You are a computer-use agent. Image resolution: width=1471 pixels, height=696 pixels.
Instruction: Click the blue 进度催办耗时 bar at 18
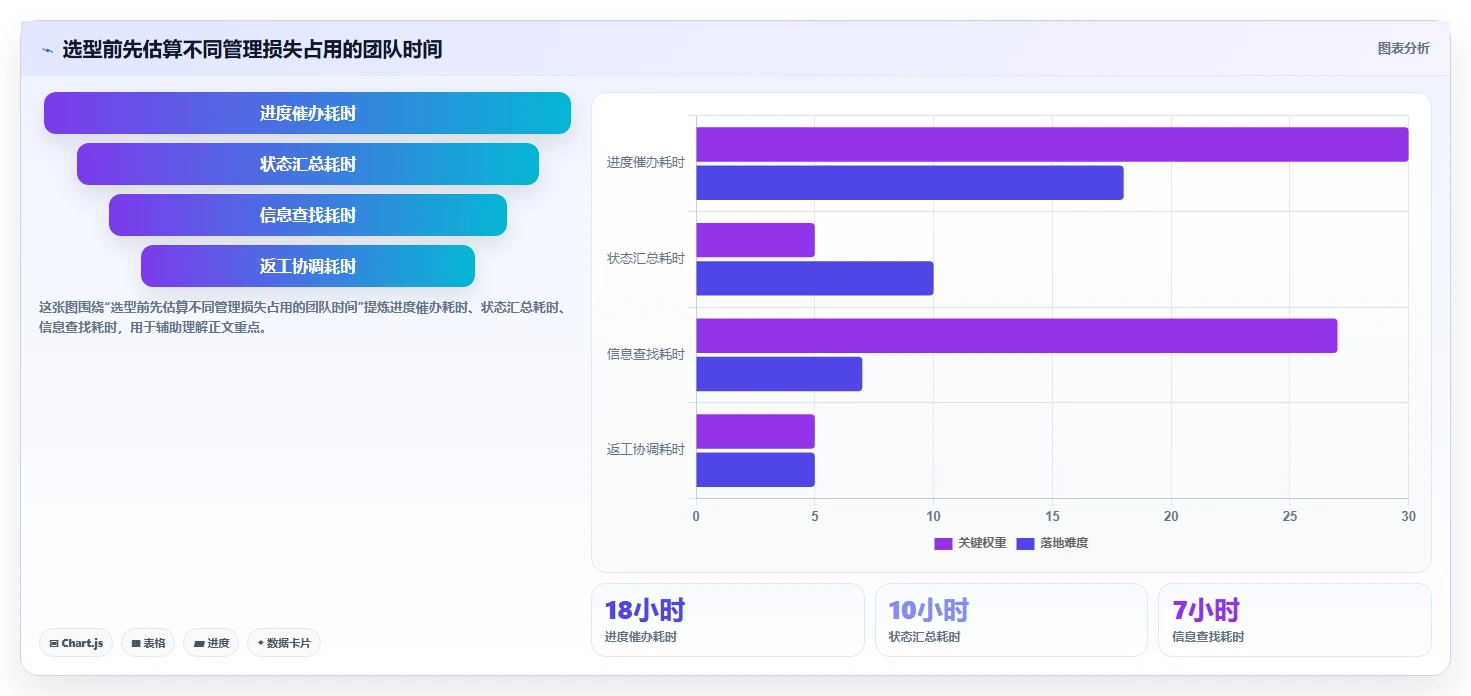click(910, 183)
